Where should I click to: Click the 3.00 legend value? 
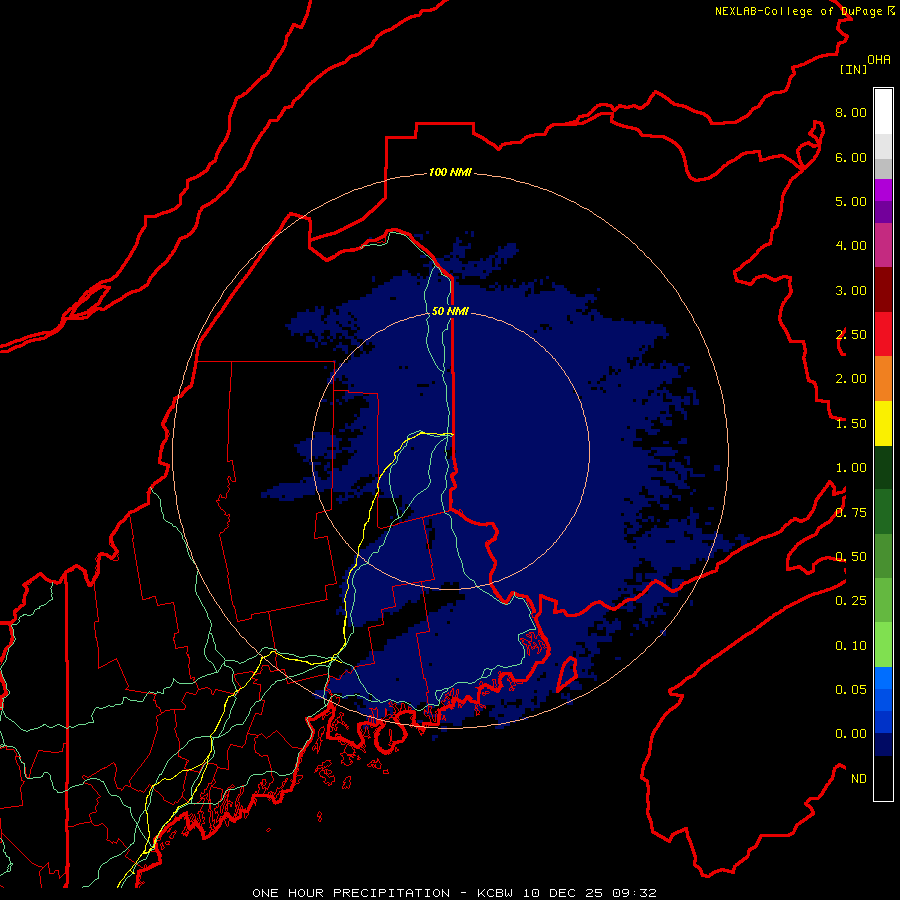click(x=851, y=290)
